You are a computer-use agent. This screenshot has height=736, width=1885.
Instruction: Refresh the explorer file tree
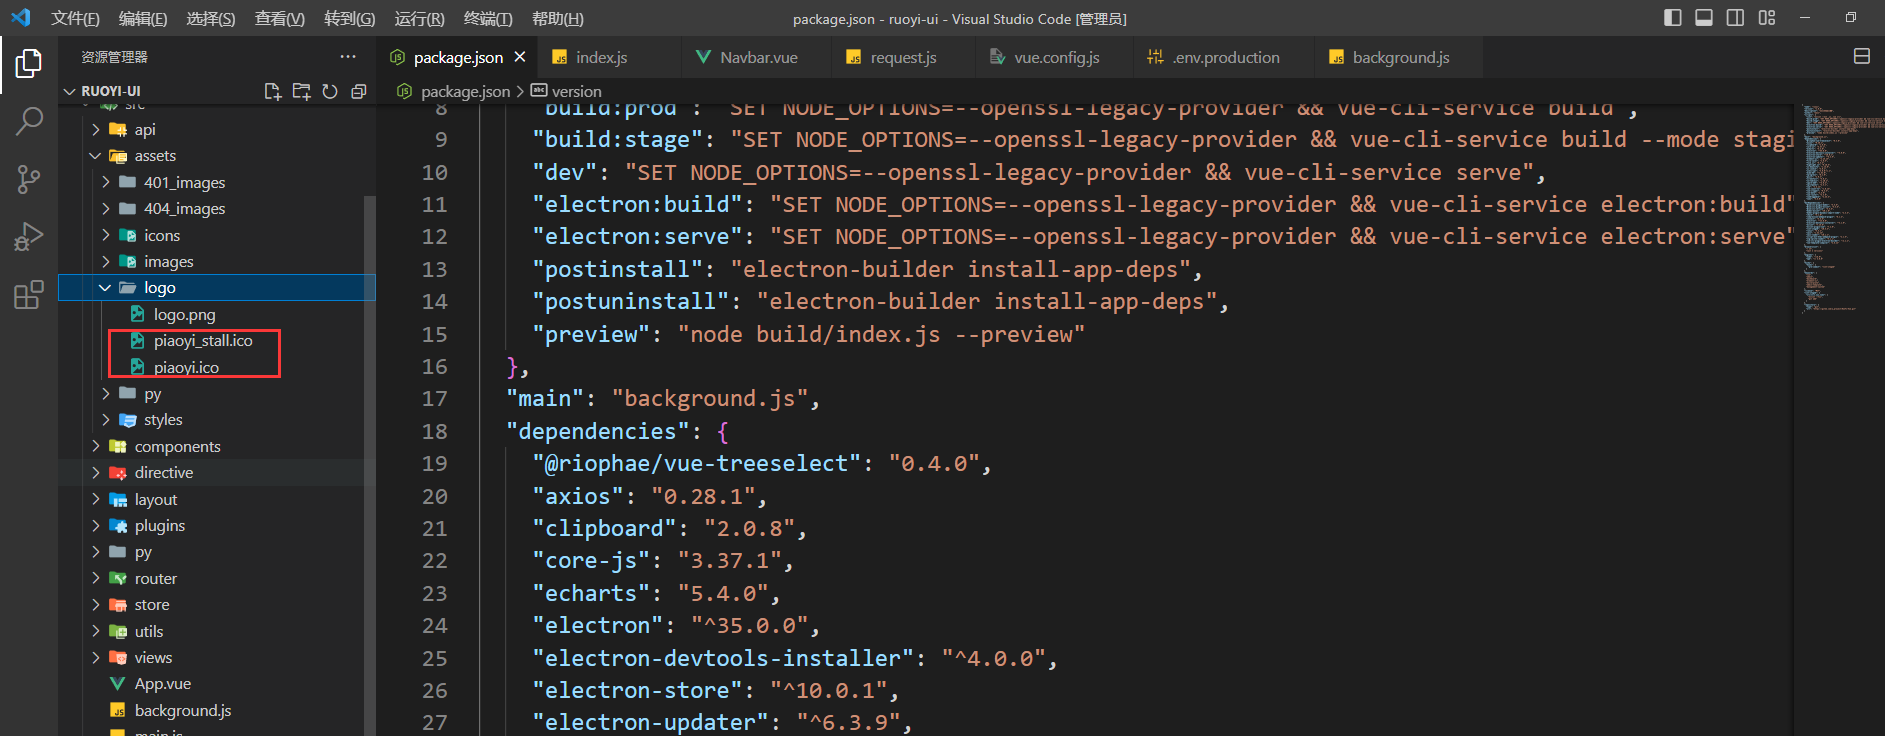pyautogui.click(x=330, y=91)
